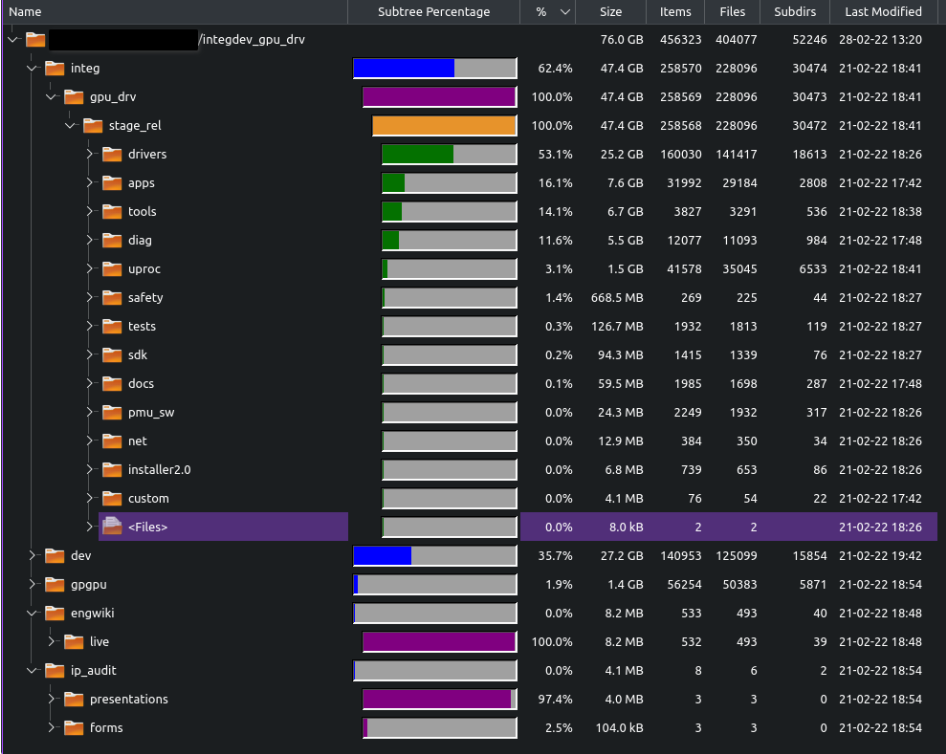Viewport: 946px width, 754px height.
Task: Click the safety folder icon
Action: point(111,298)
